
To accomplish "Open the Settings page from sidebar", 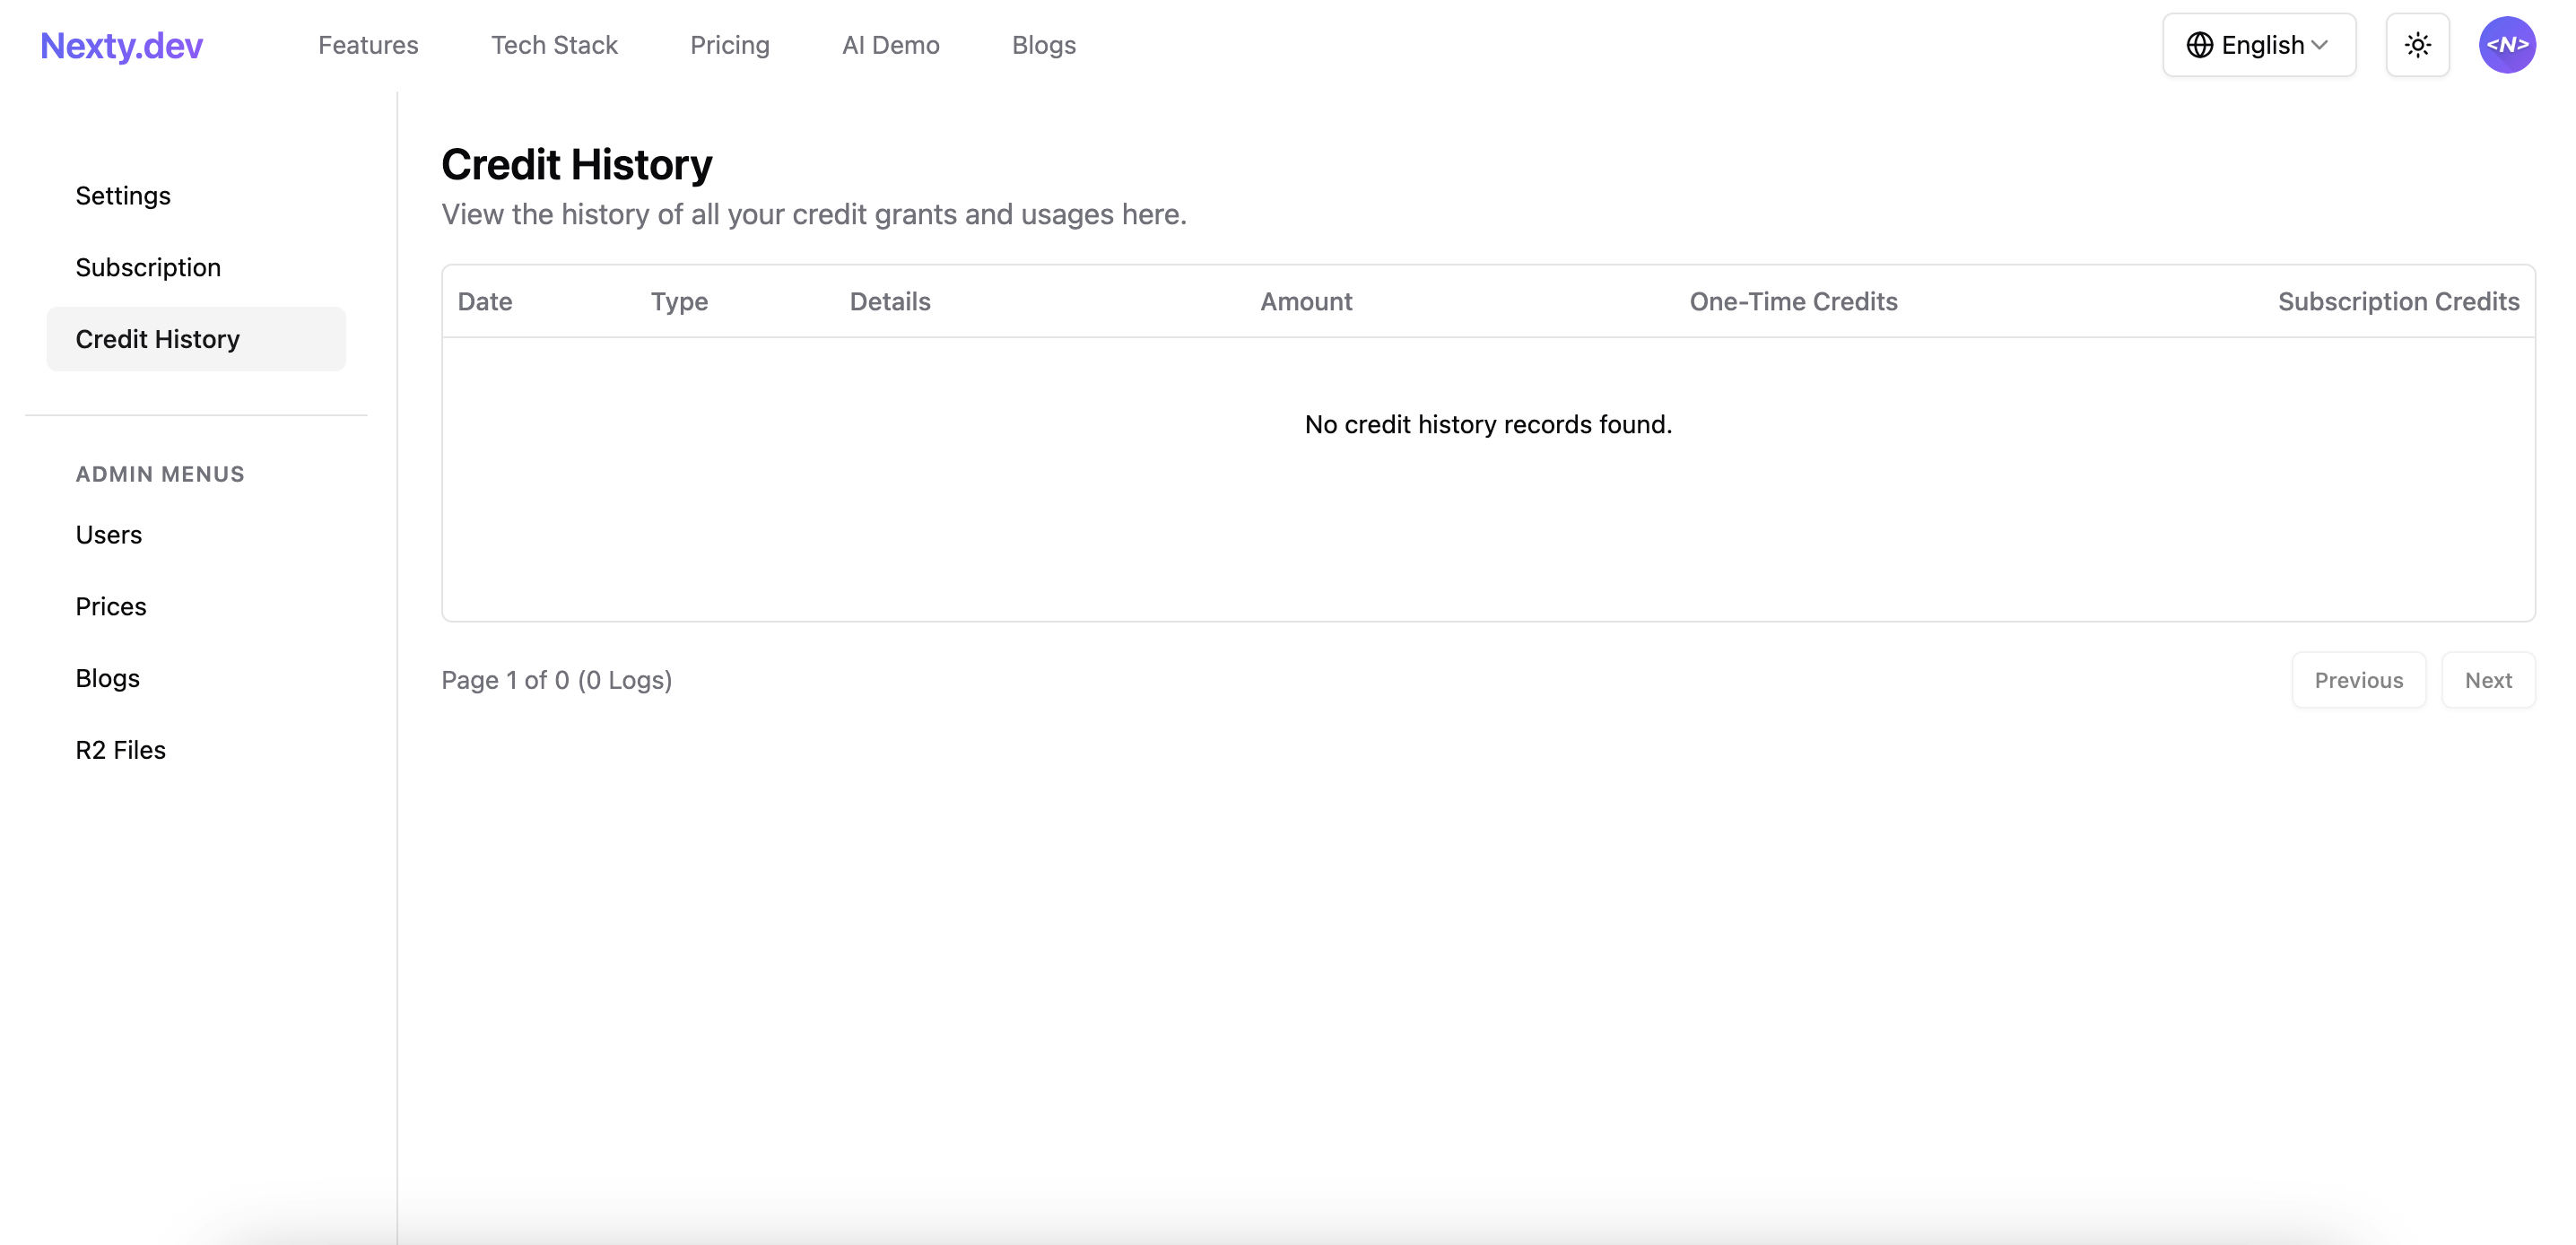I will [123, 195].
